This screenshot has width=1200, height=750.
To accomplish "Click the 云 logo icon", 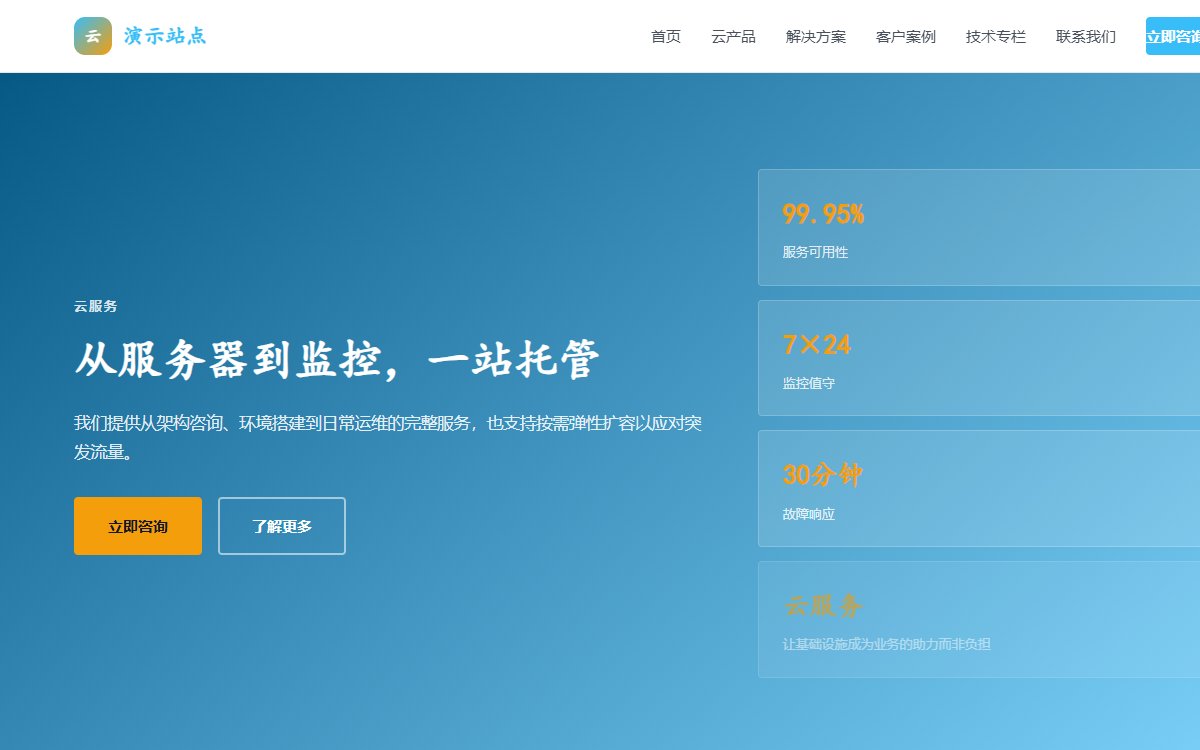I will (x=93, y=36).
